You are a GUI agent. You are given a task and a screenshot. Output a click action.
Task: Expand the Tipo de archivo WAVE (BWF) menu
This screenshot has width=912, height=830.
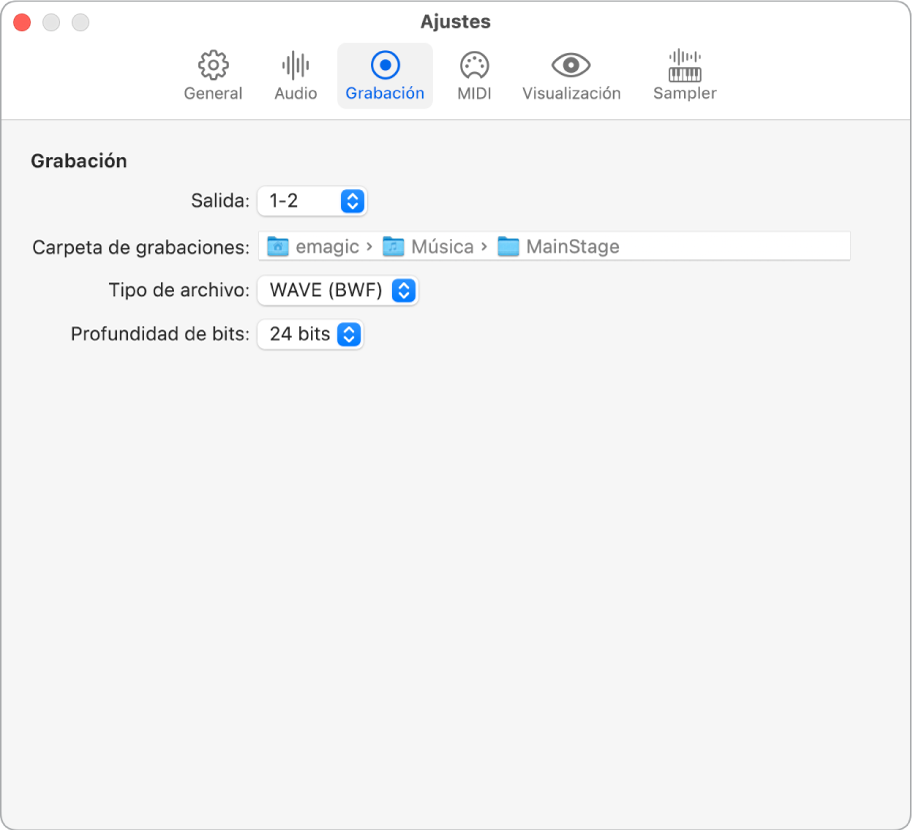coord(337,291)
